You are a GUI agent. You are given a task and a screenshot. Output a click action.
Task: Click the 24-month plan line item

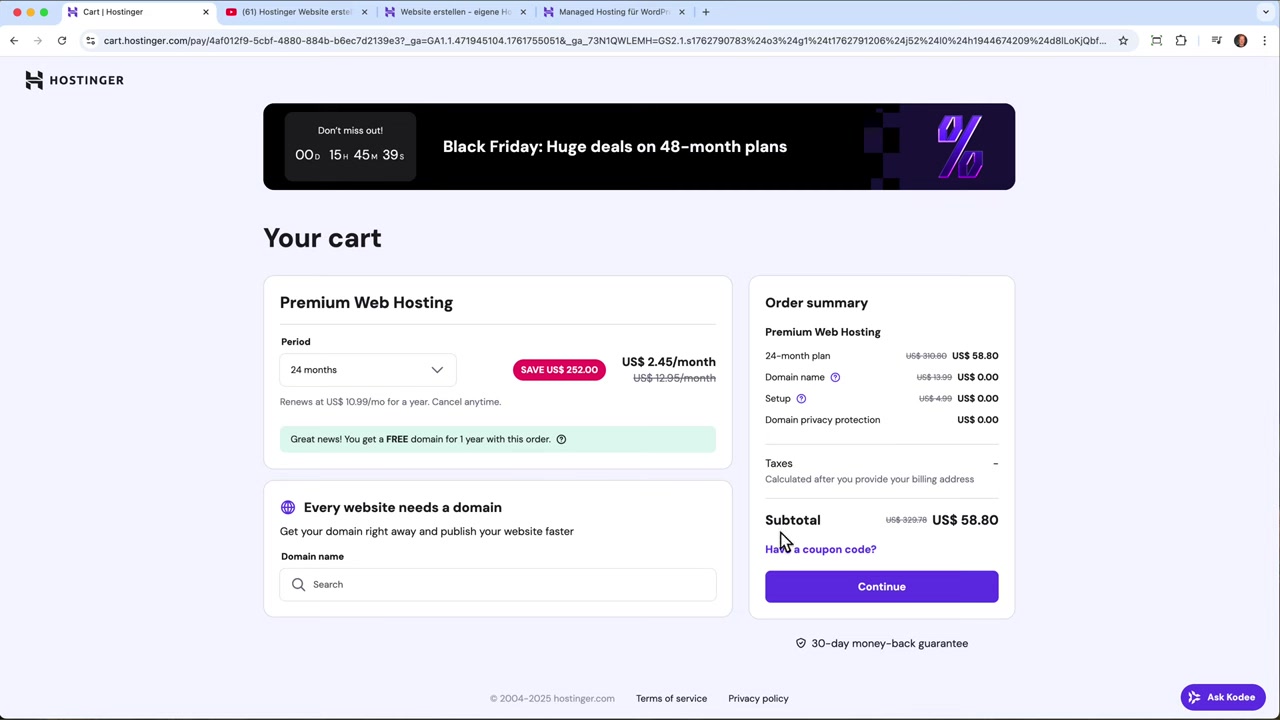click(x=881, y=356)
